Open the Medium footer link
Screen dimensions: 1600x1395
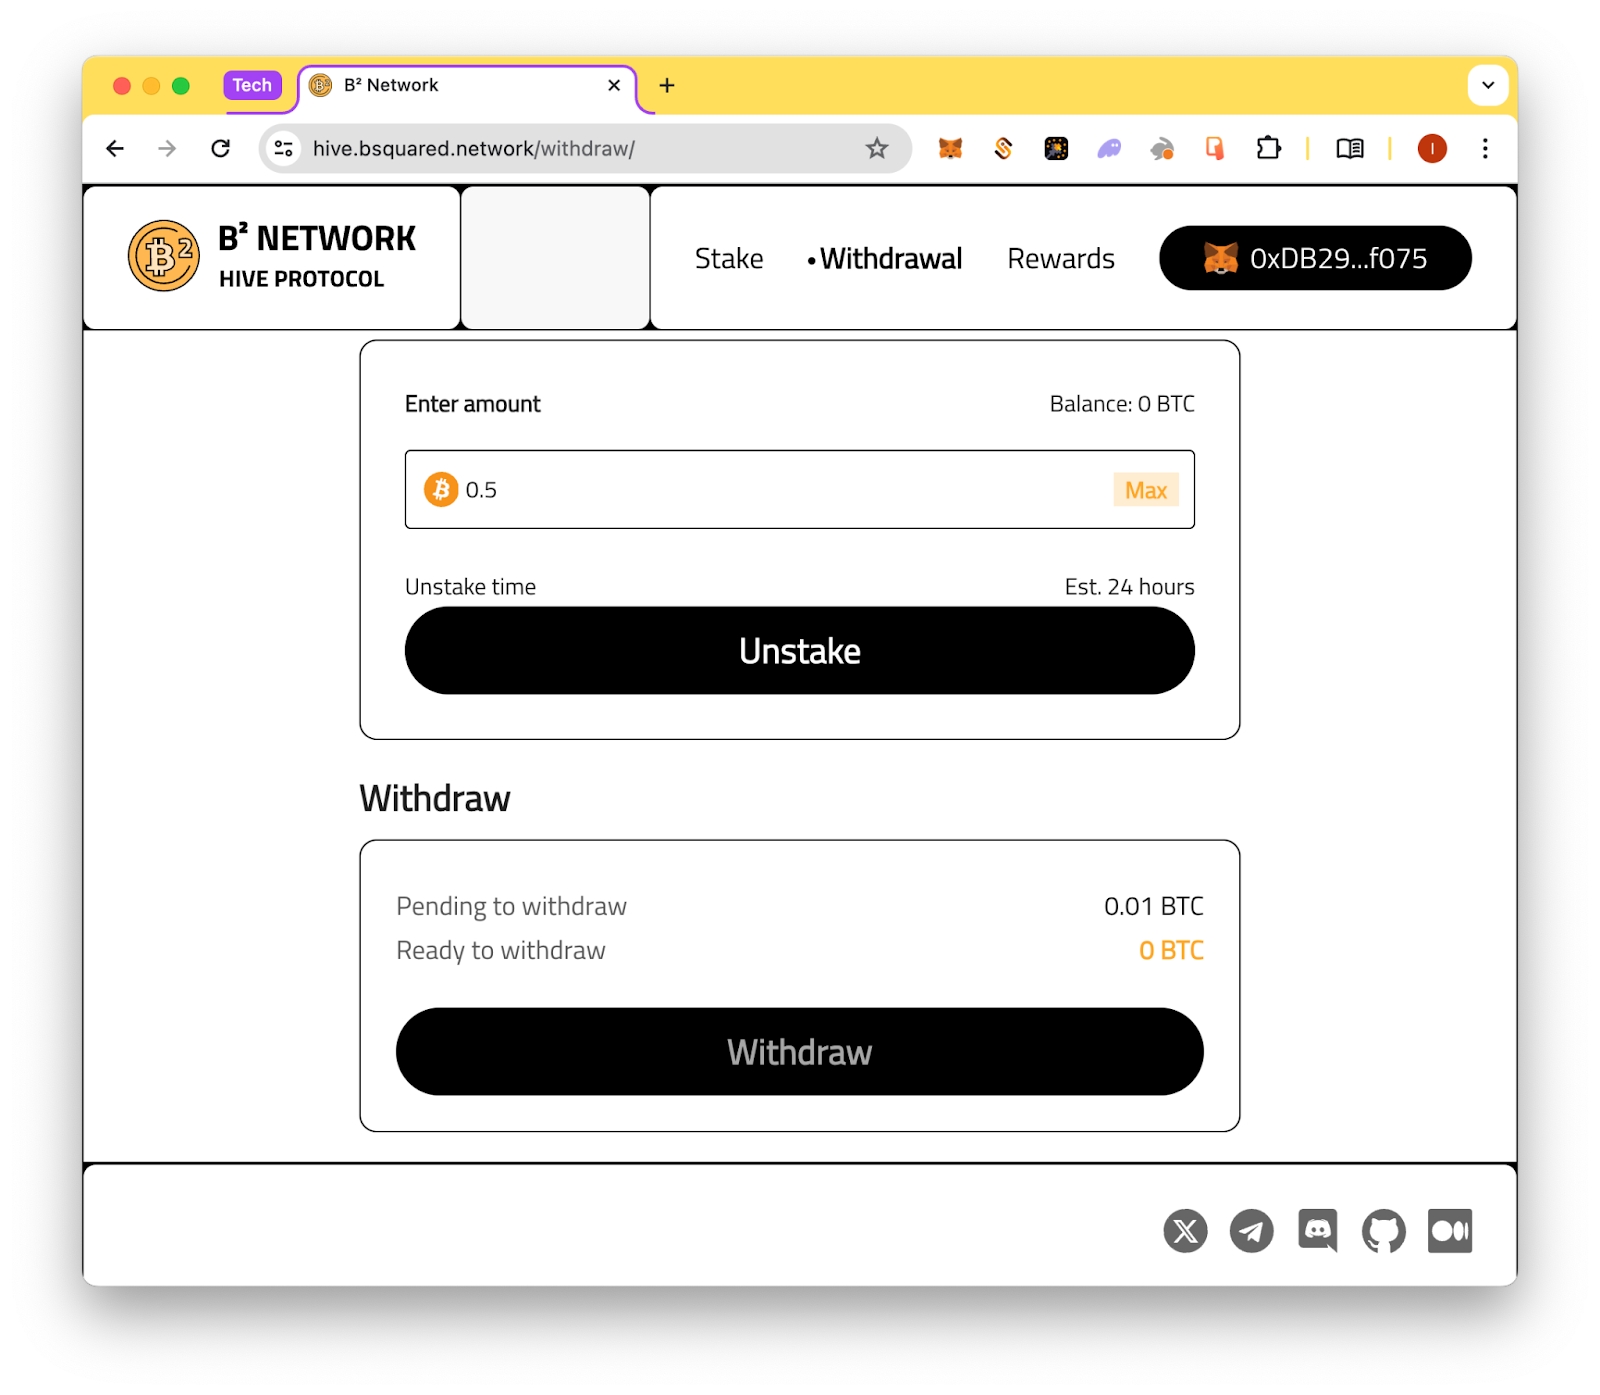click(x=1450, y=1231)
